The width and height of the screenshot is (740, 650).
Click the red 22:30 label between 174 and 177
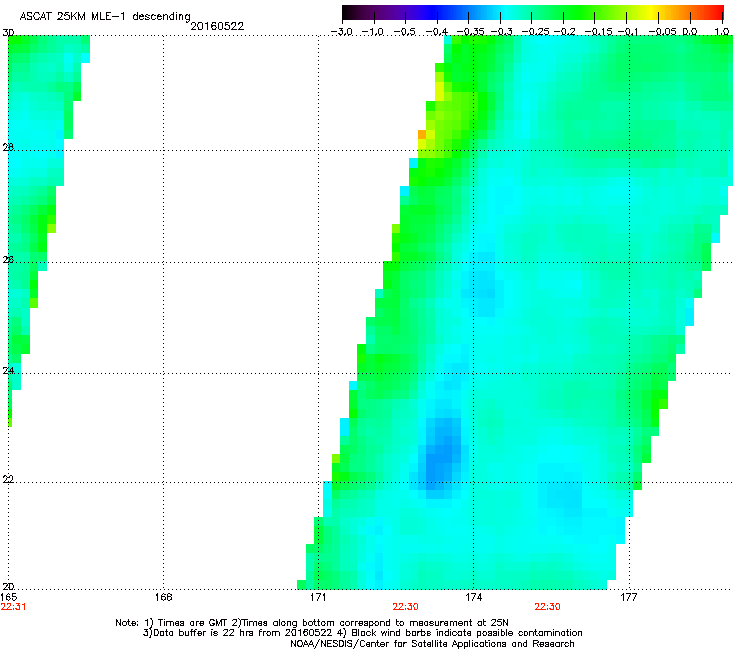(547, 607)
